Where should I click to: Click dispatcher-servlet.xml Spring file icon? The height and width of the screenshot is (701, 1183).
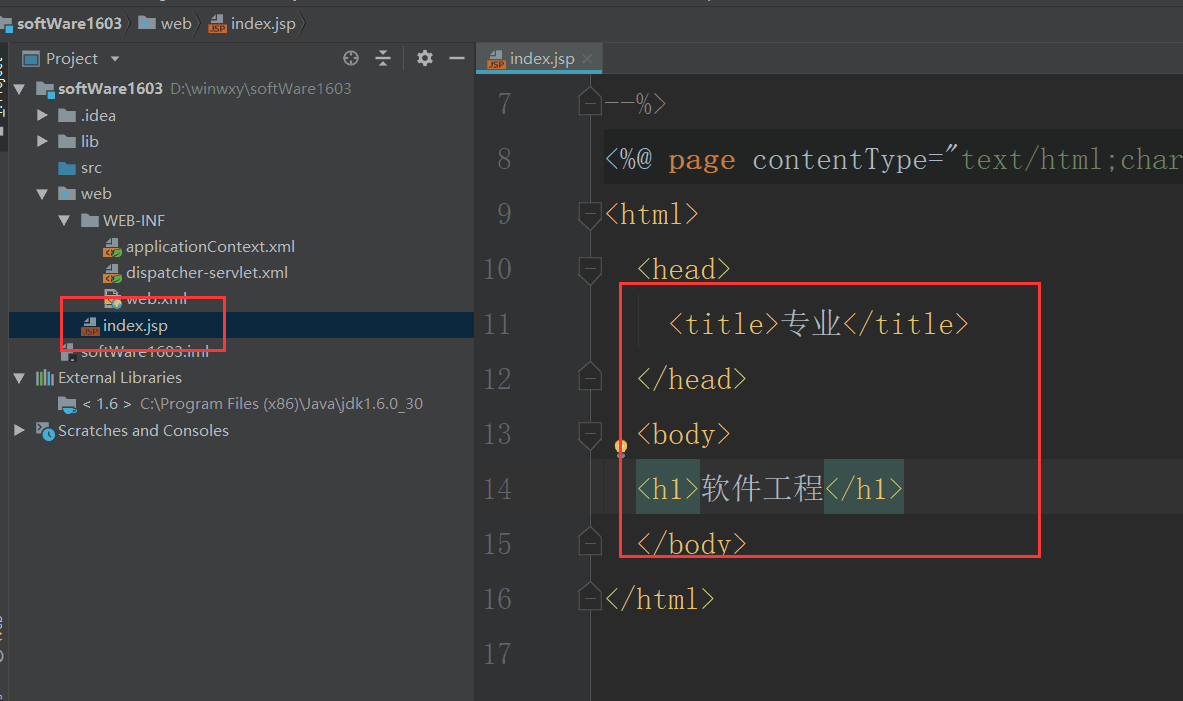(112, 272)
